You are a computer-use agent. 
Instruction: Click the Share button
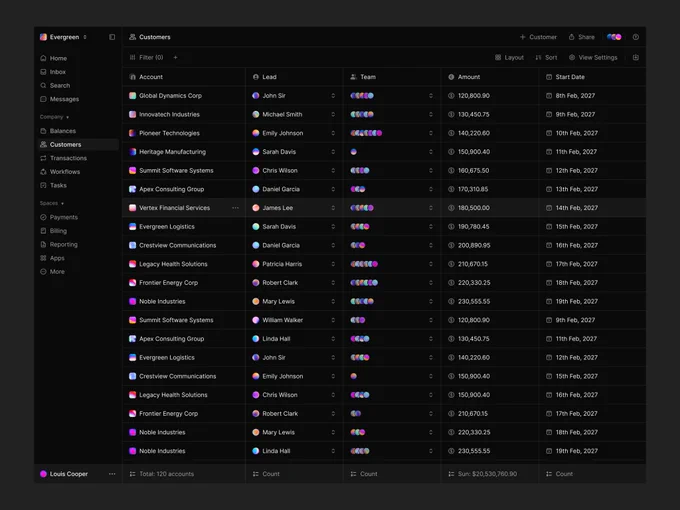coord(582,37)
